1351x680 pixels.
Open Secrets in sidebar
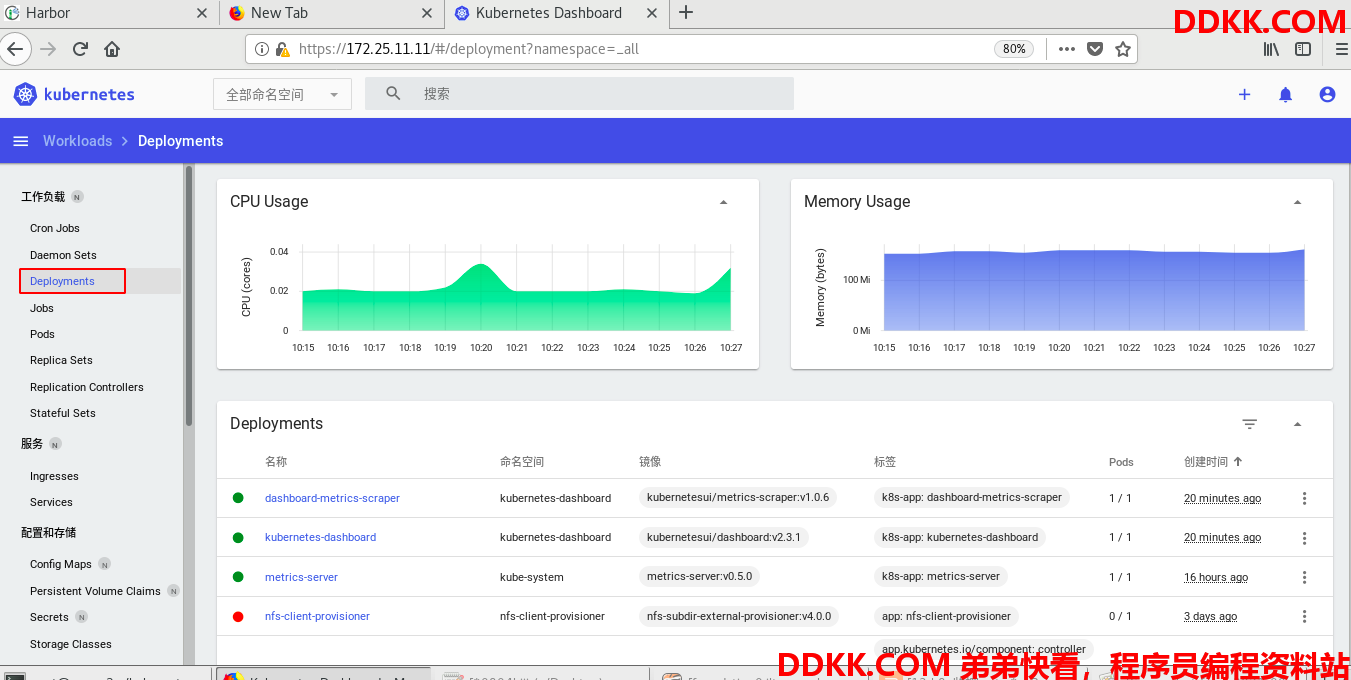pyautogui.click(x=49, y=617)
